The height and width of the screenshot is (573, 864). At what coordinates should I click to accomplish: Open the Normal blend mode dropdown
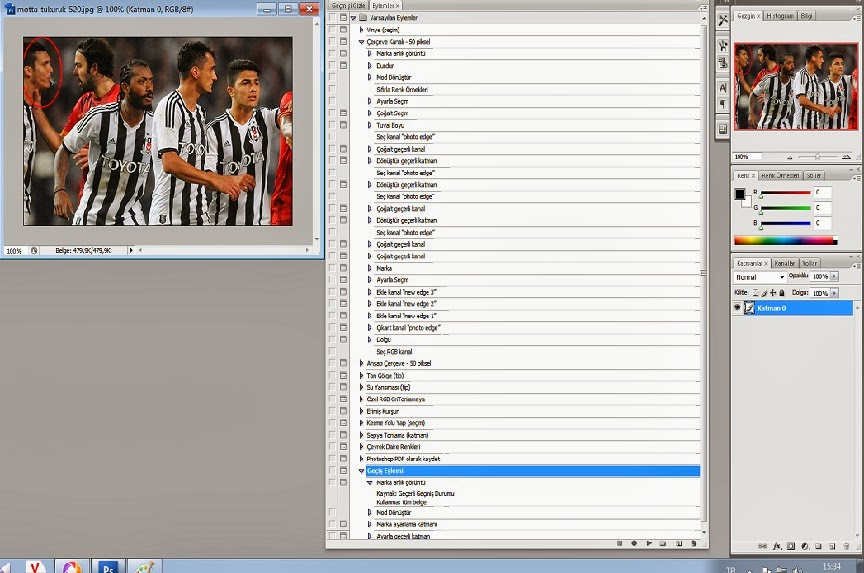[x=760, y=277]
